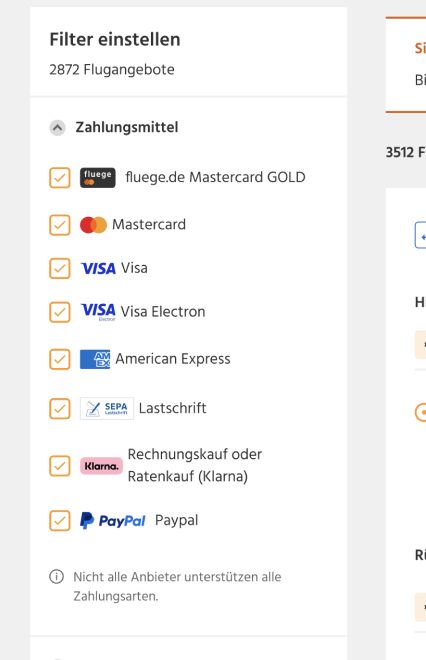
Task: Click the American Express label text
Action: pyautogui.click(x=173, y=359)
